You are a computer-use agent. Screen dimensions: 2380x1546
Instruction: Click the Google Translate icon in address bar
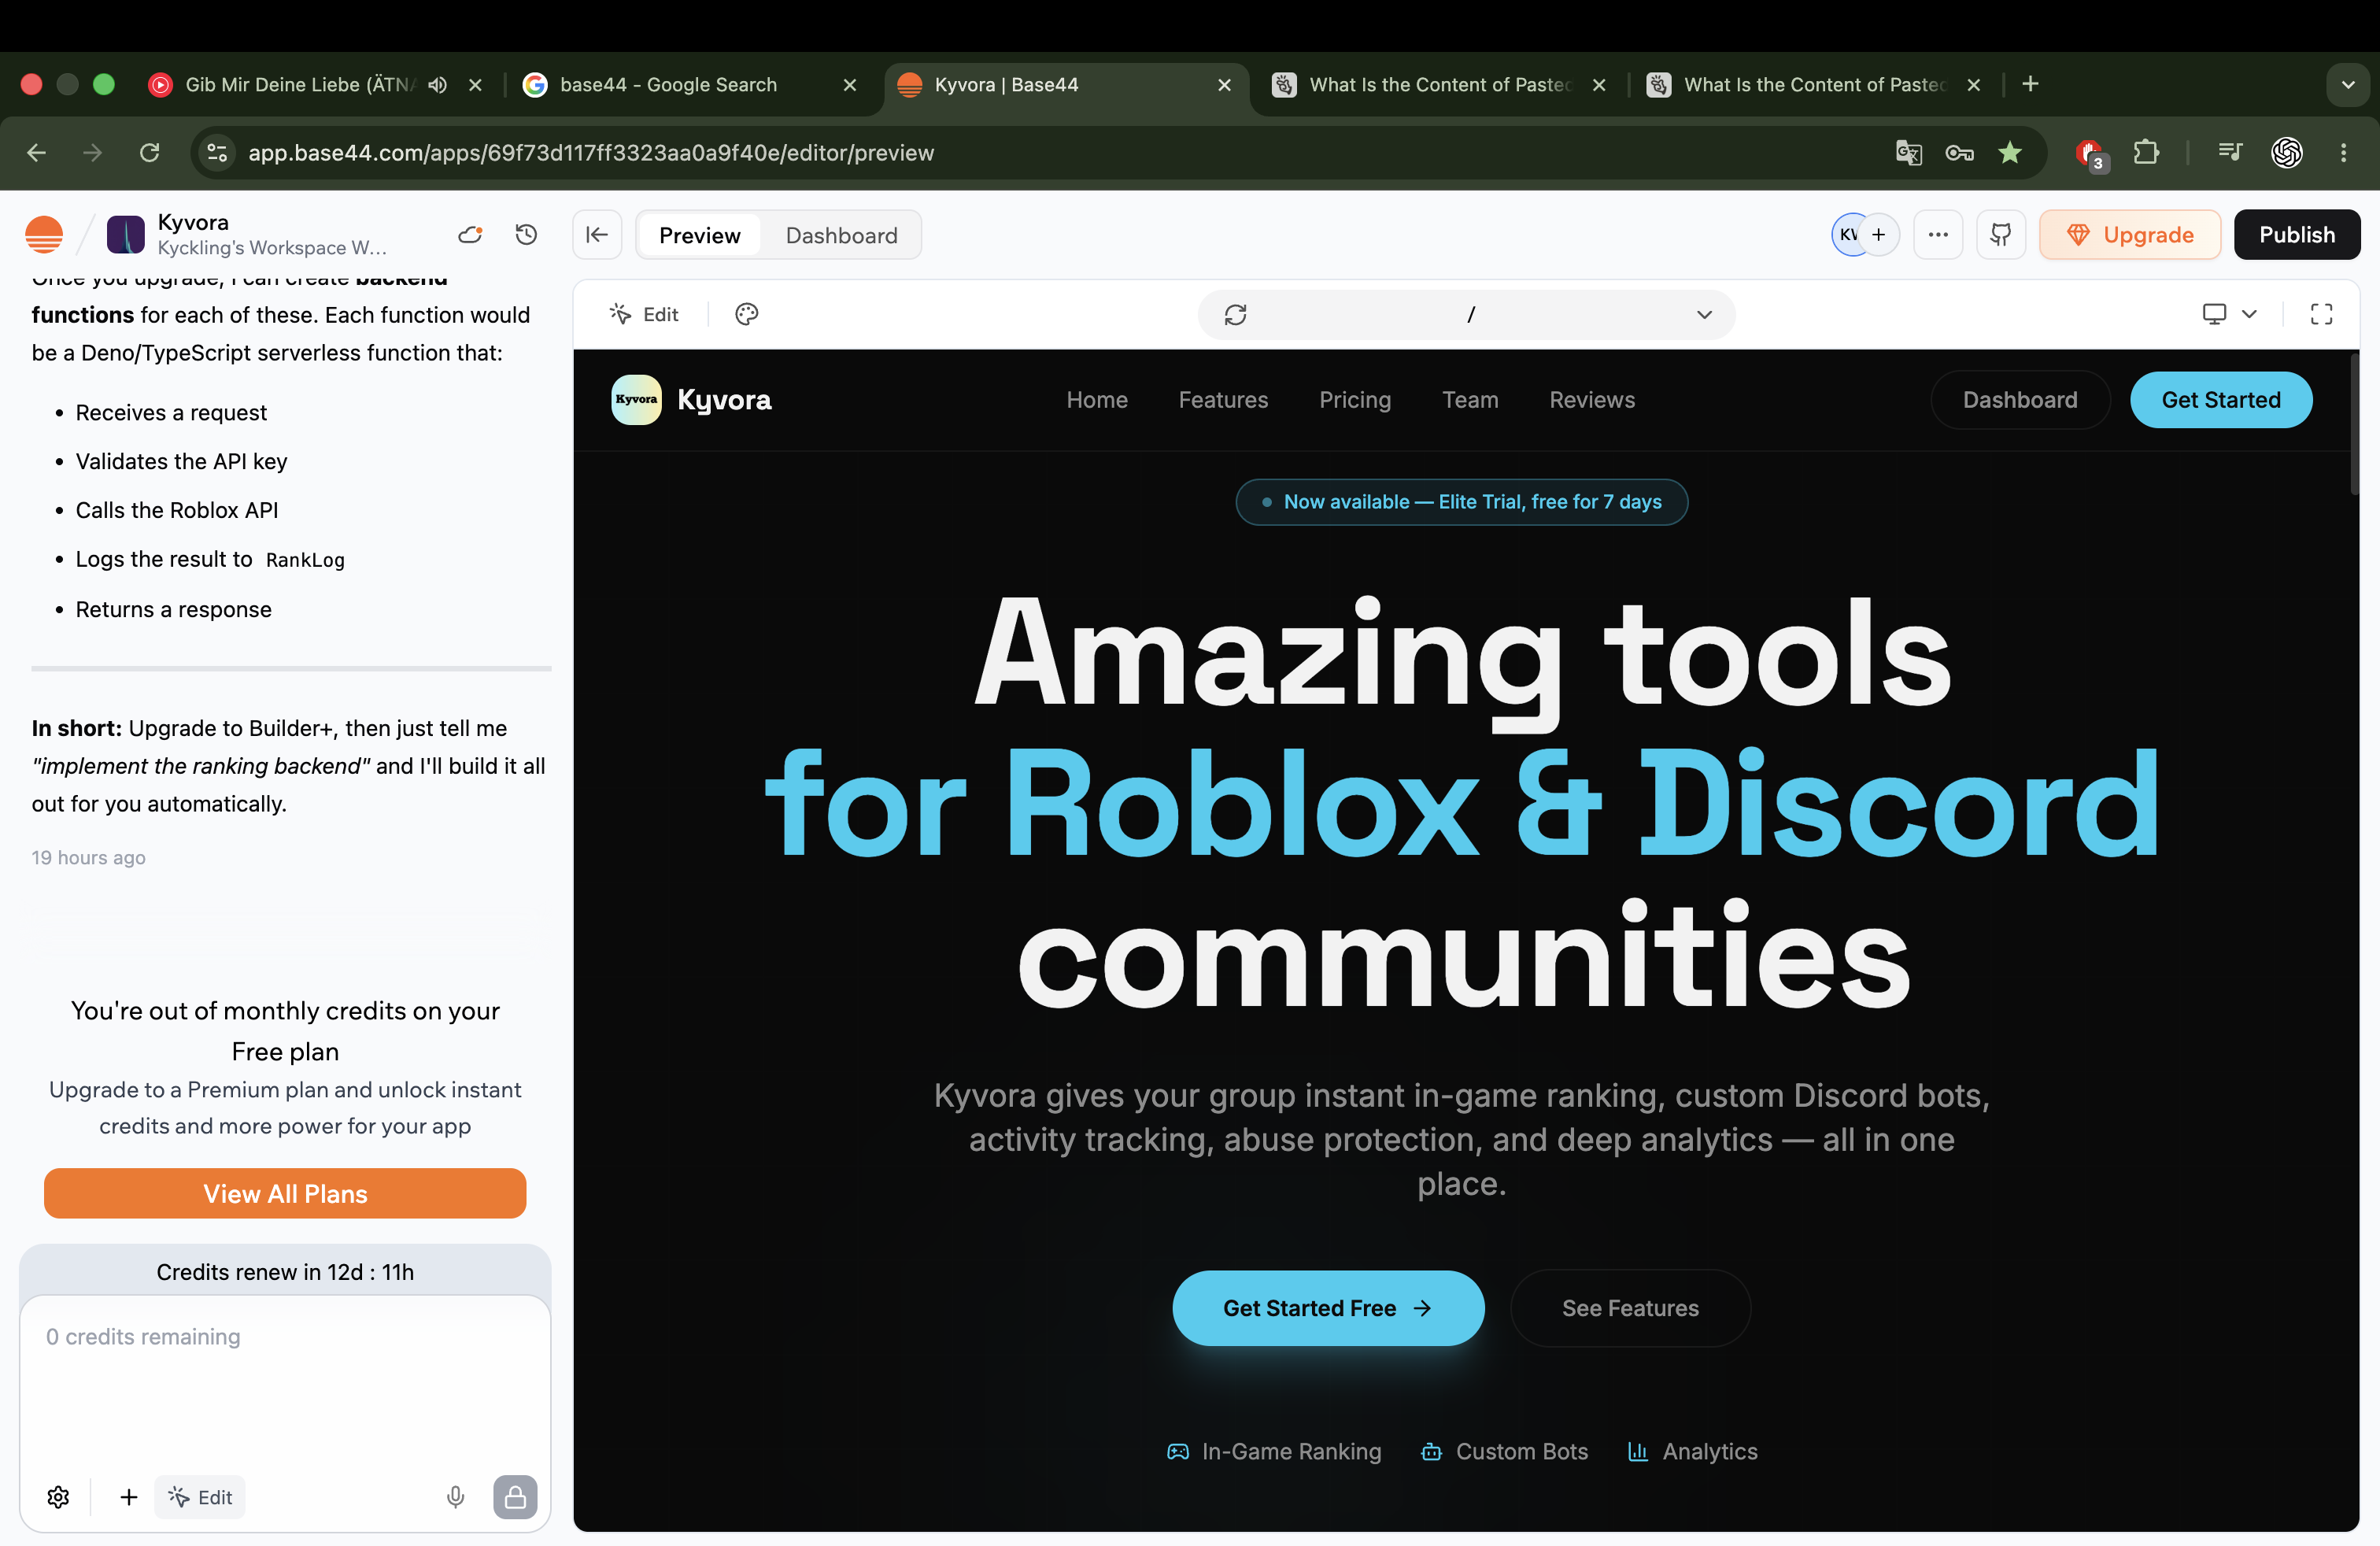pyautogui.click(x=1908, y=153)
